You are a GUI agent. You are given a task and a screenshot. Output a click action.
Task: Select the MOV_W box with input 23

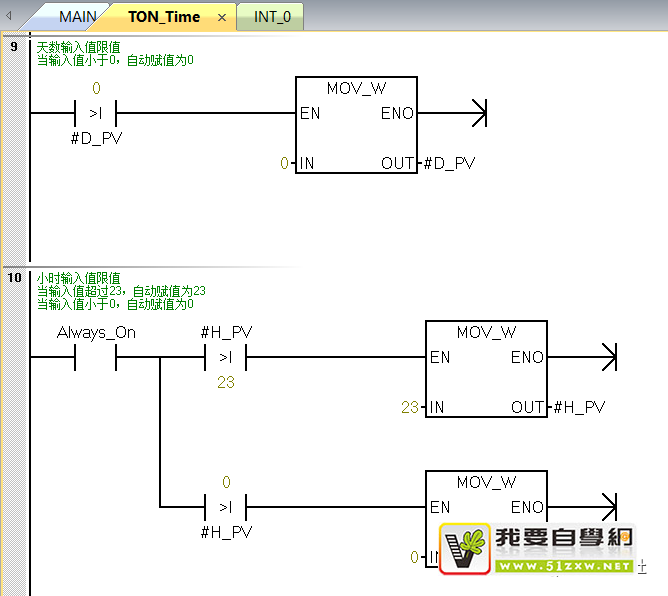(x=485, y=368)
